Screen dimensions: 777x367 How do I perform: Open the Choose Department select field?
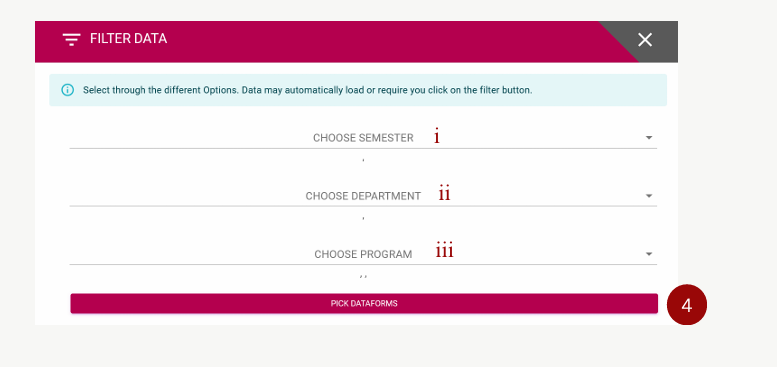click(x=363, y=196)
